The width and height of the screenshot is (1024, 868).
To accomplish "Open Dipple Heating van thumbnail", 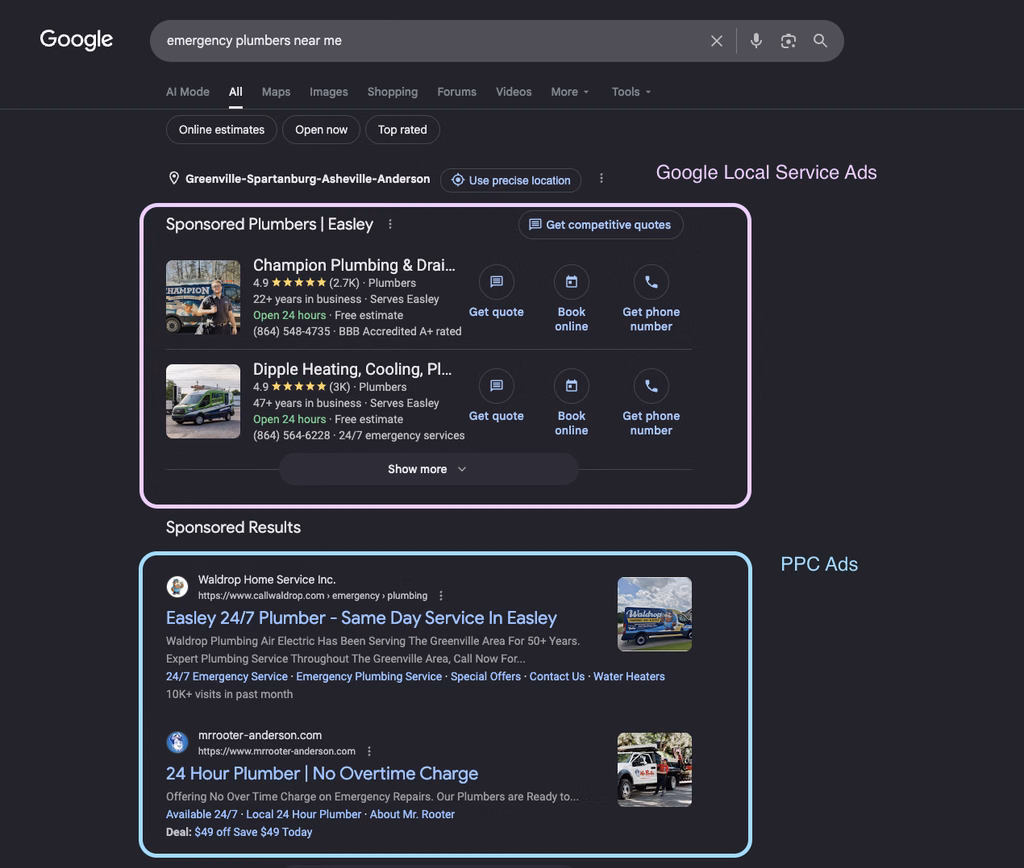I will 203,401.
